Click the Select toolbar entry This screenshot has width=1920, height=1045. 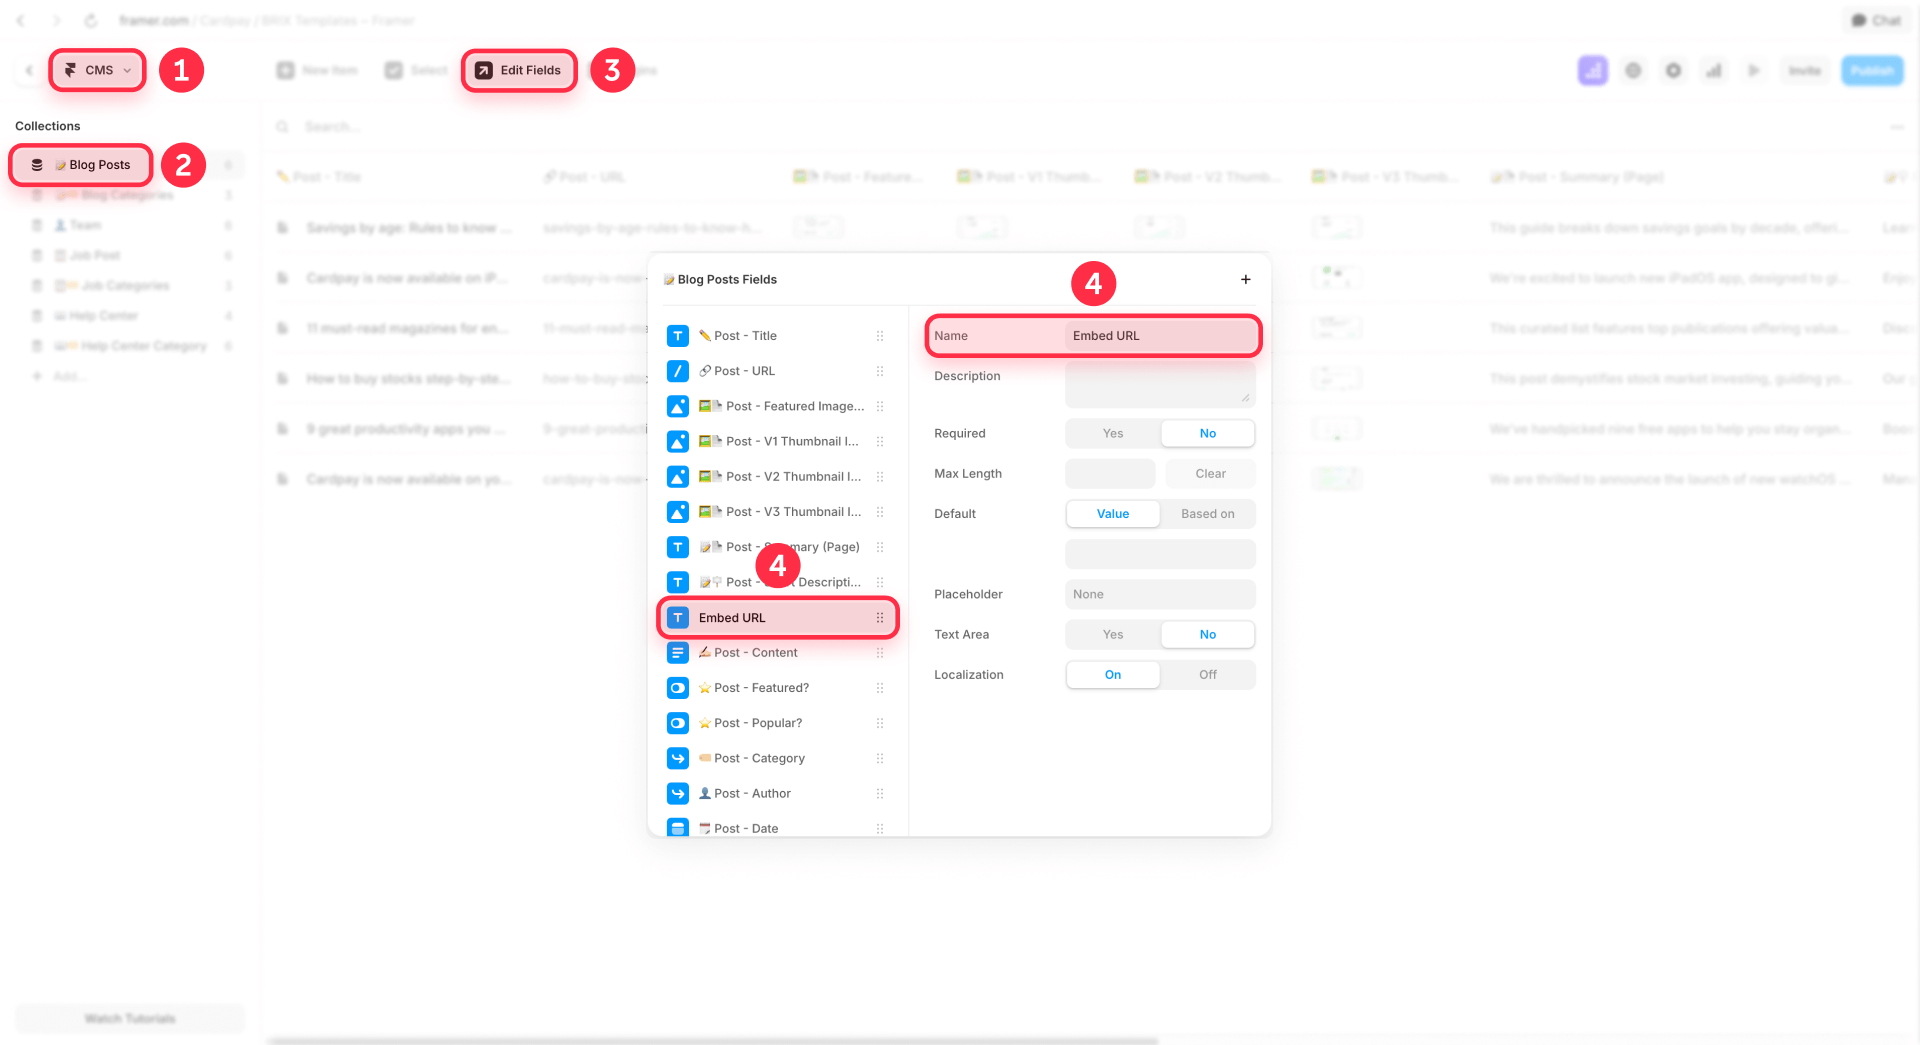pos(416,70)
